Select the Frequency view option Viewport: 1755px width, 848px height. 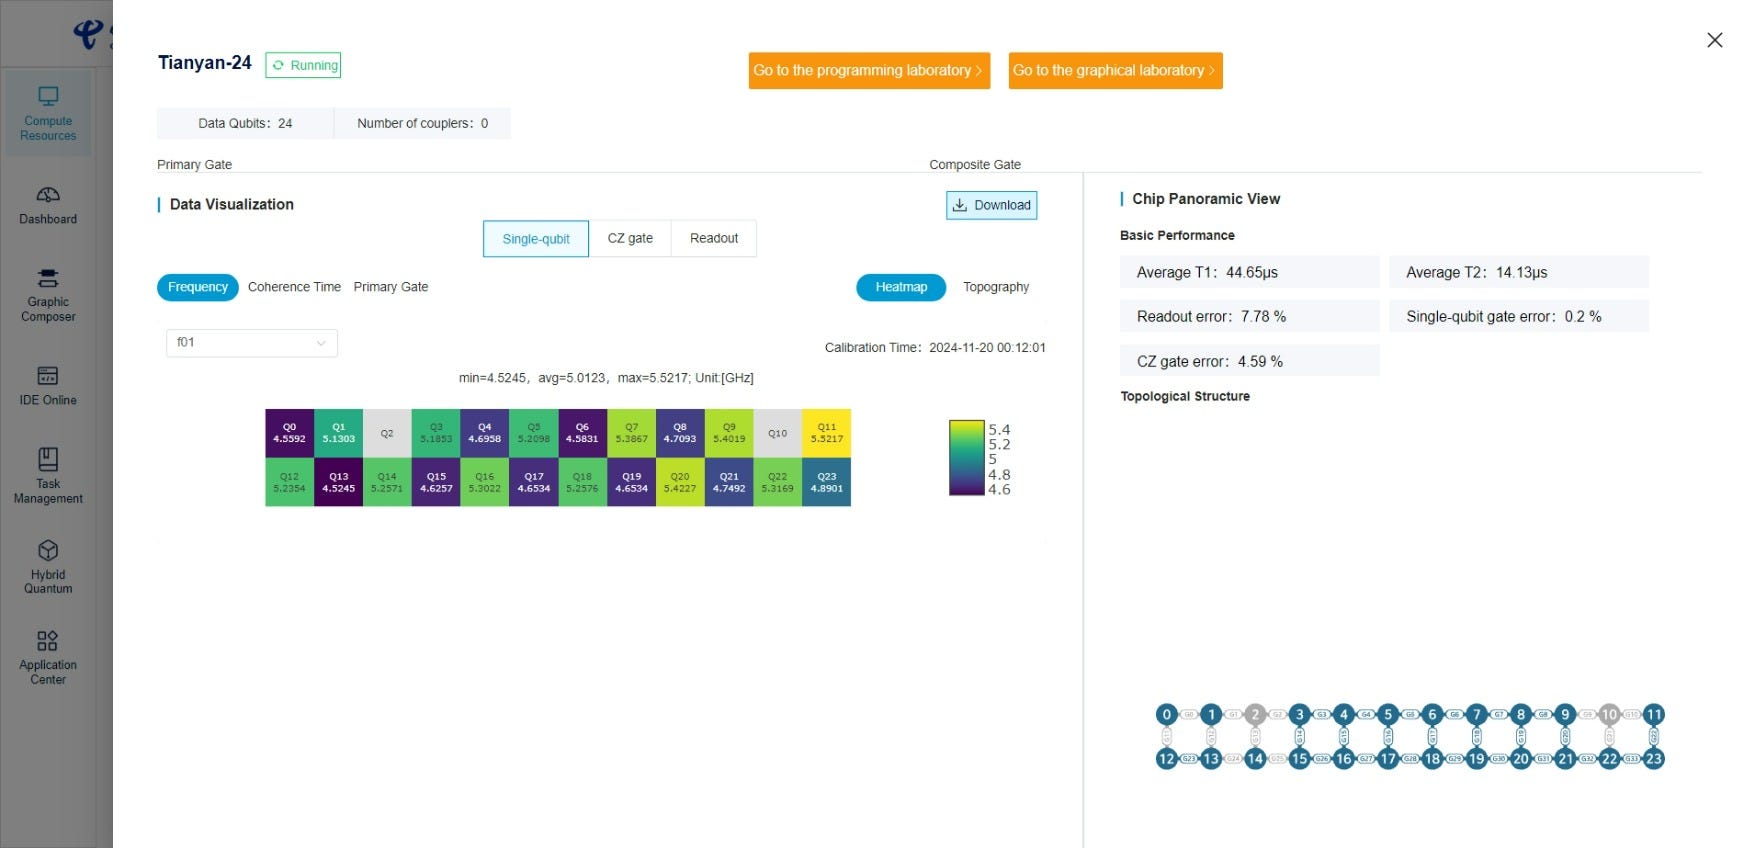coord(198,287)
